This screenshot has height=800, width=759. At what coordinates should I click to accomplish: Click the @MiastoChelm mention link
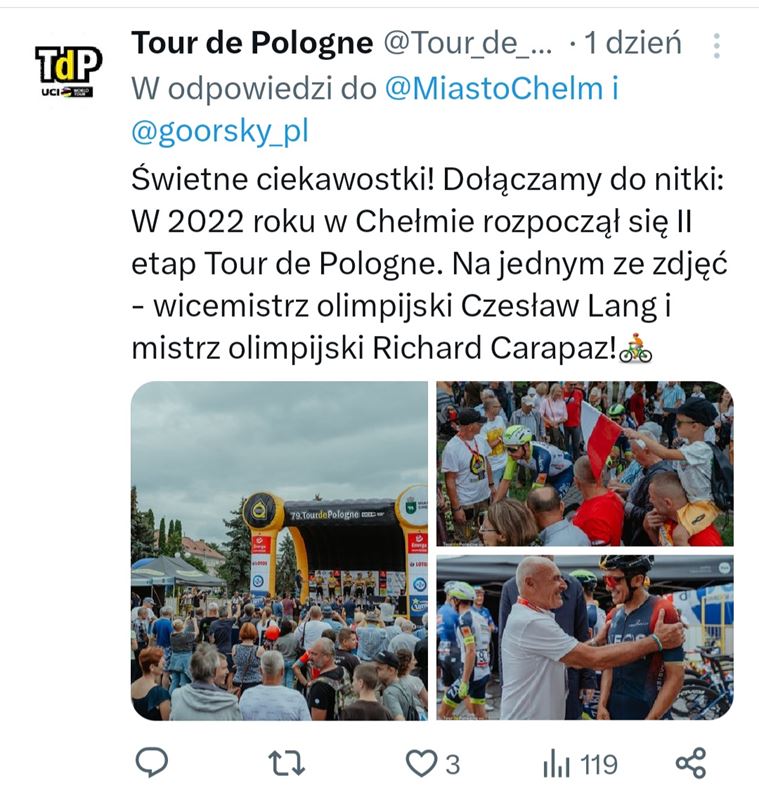pyautogui.click(x=494, y=88)
